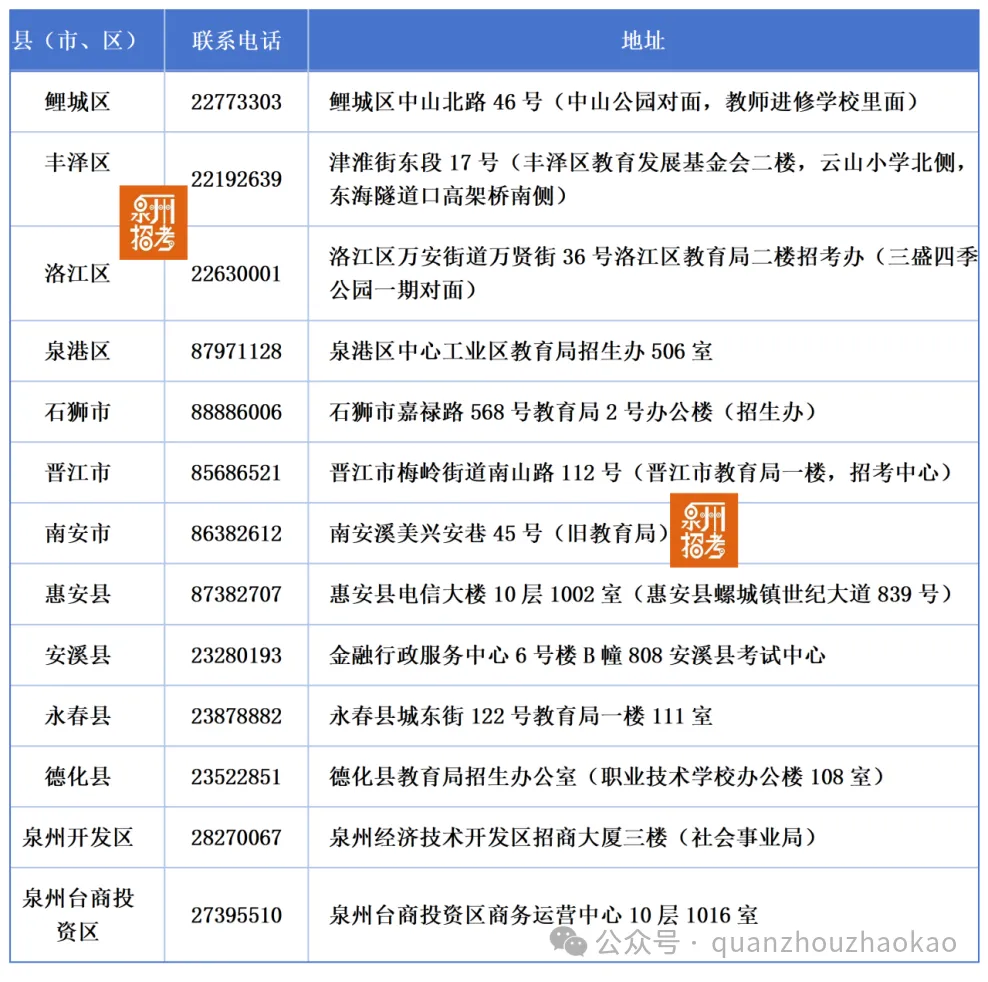This screenshot has height=982, width=988.
Task: Select phone number 27395510
Action: point(236,915)
